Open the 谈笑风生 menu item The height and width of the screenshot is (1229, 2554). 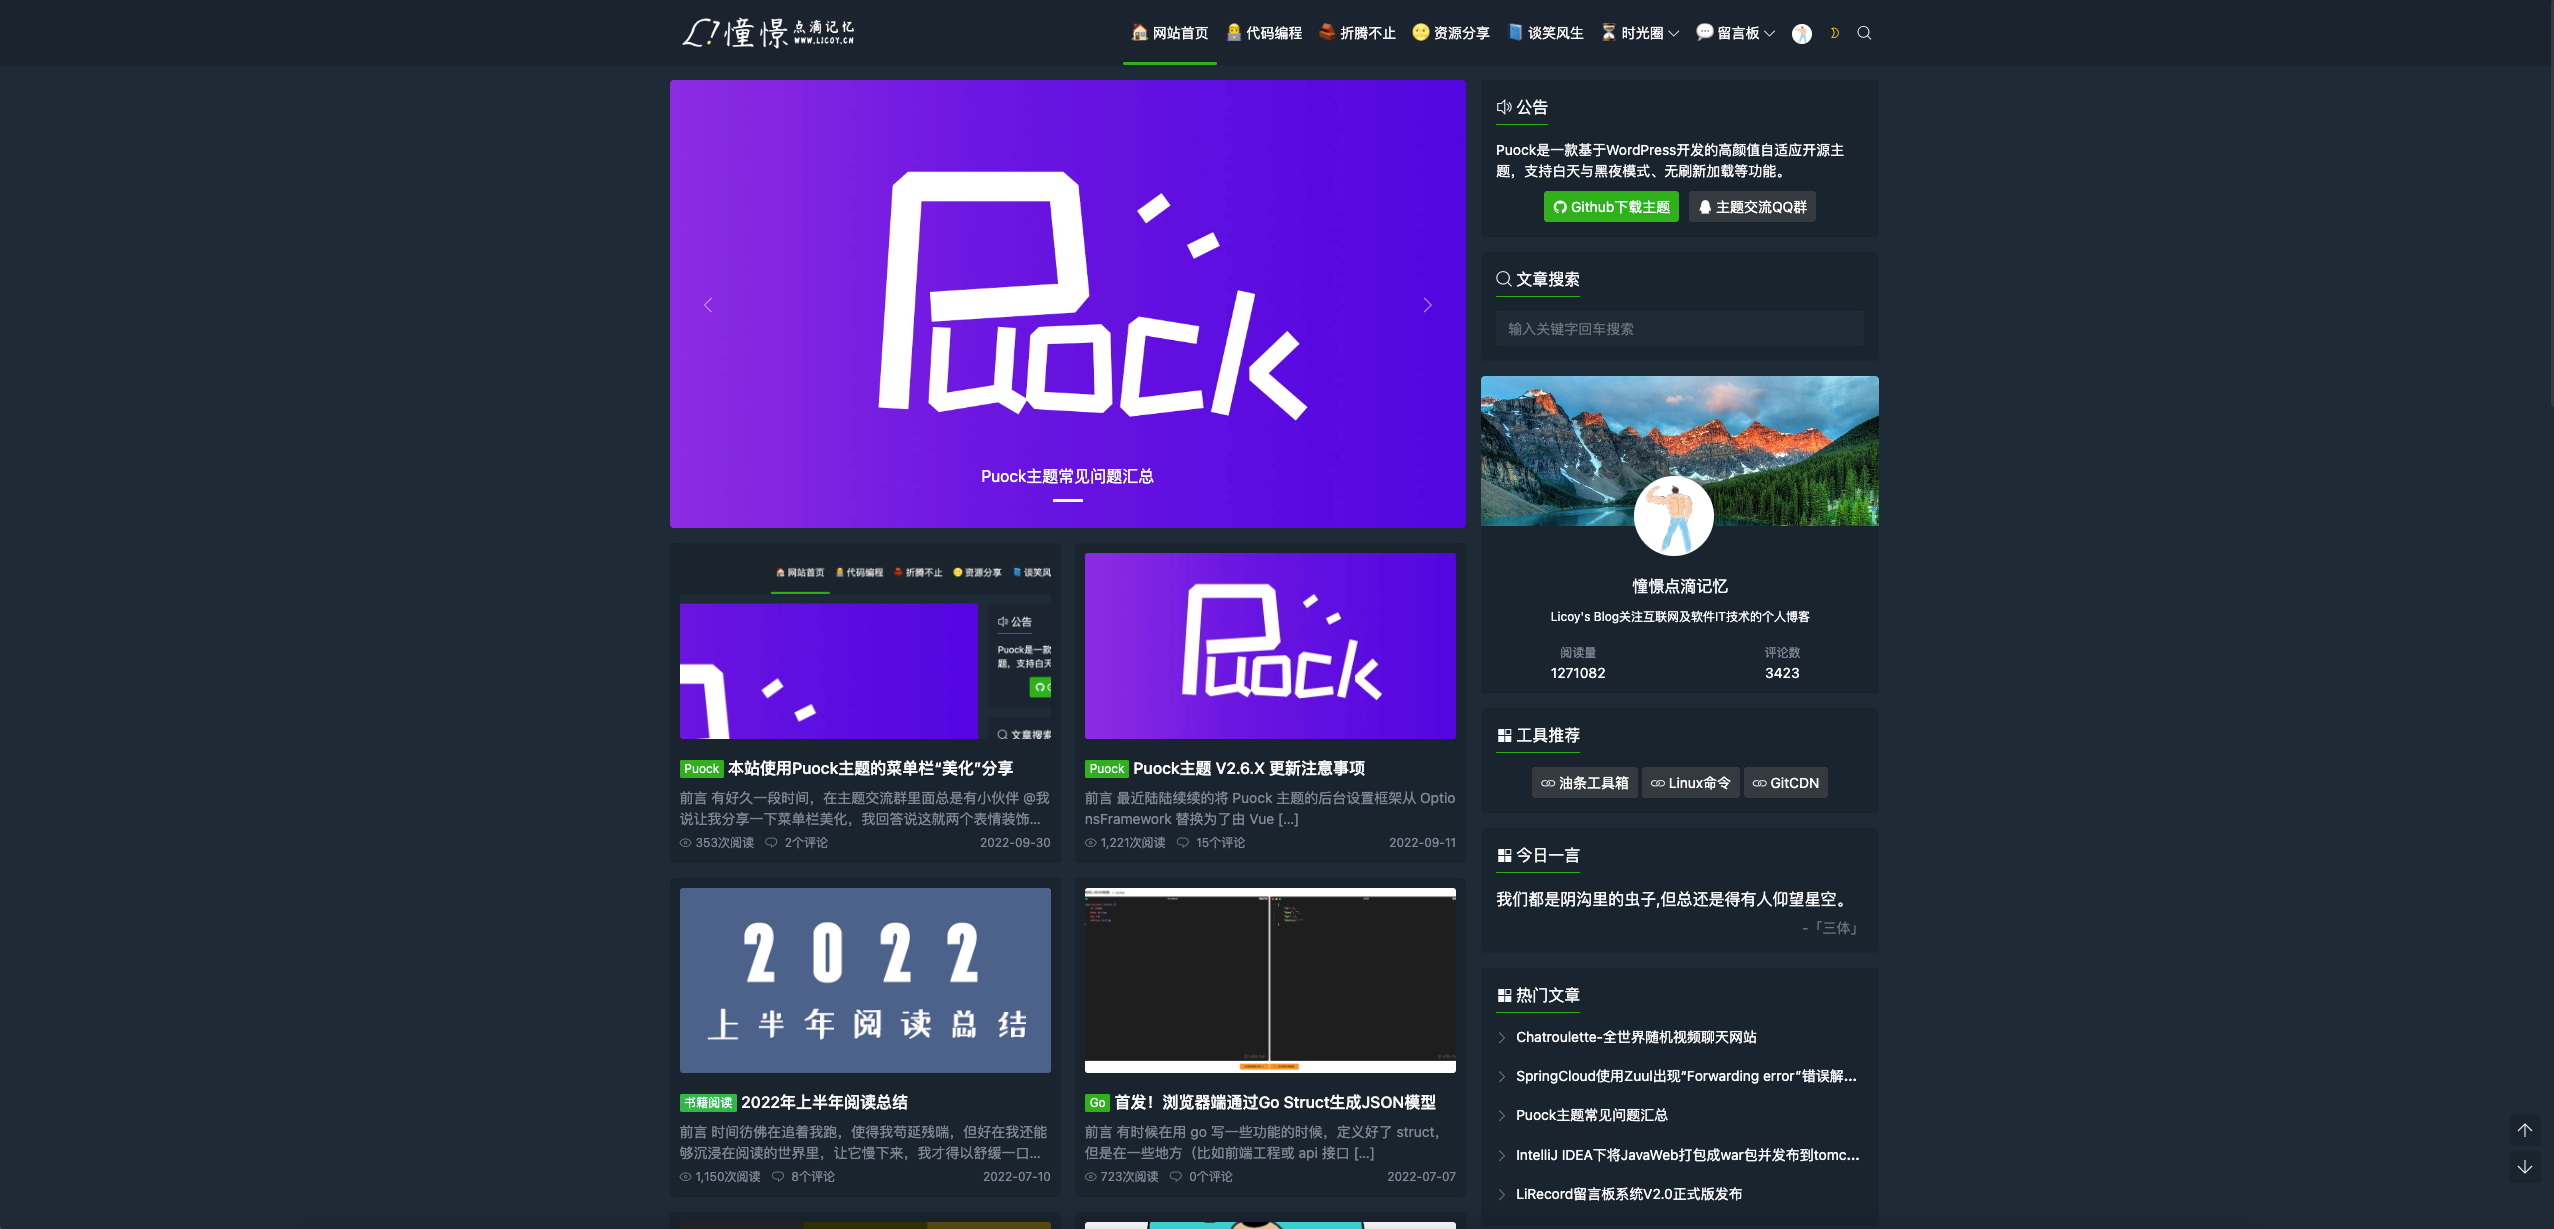coord(1545,33)
